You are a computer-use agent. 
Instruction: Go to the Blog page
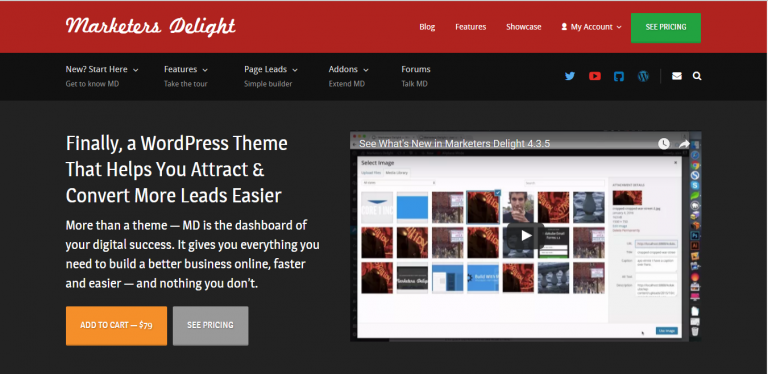point(427,27)
